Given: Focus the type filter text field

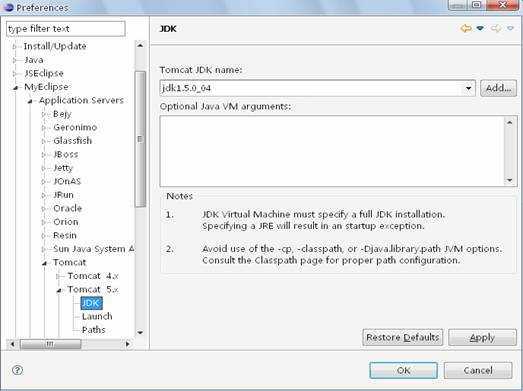Looking at the screenshot, I should pyautogui.click(x=66, y=29).
